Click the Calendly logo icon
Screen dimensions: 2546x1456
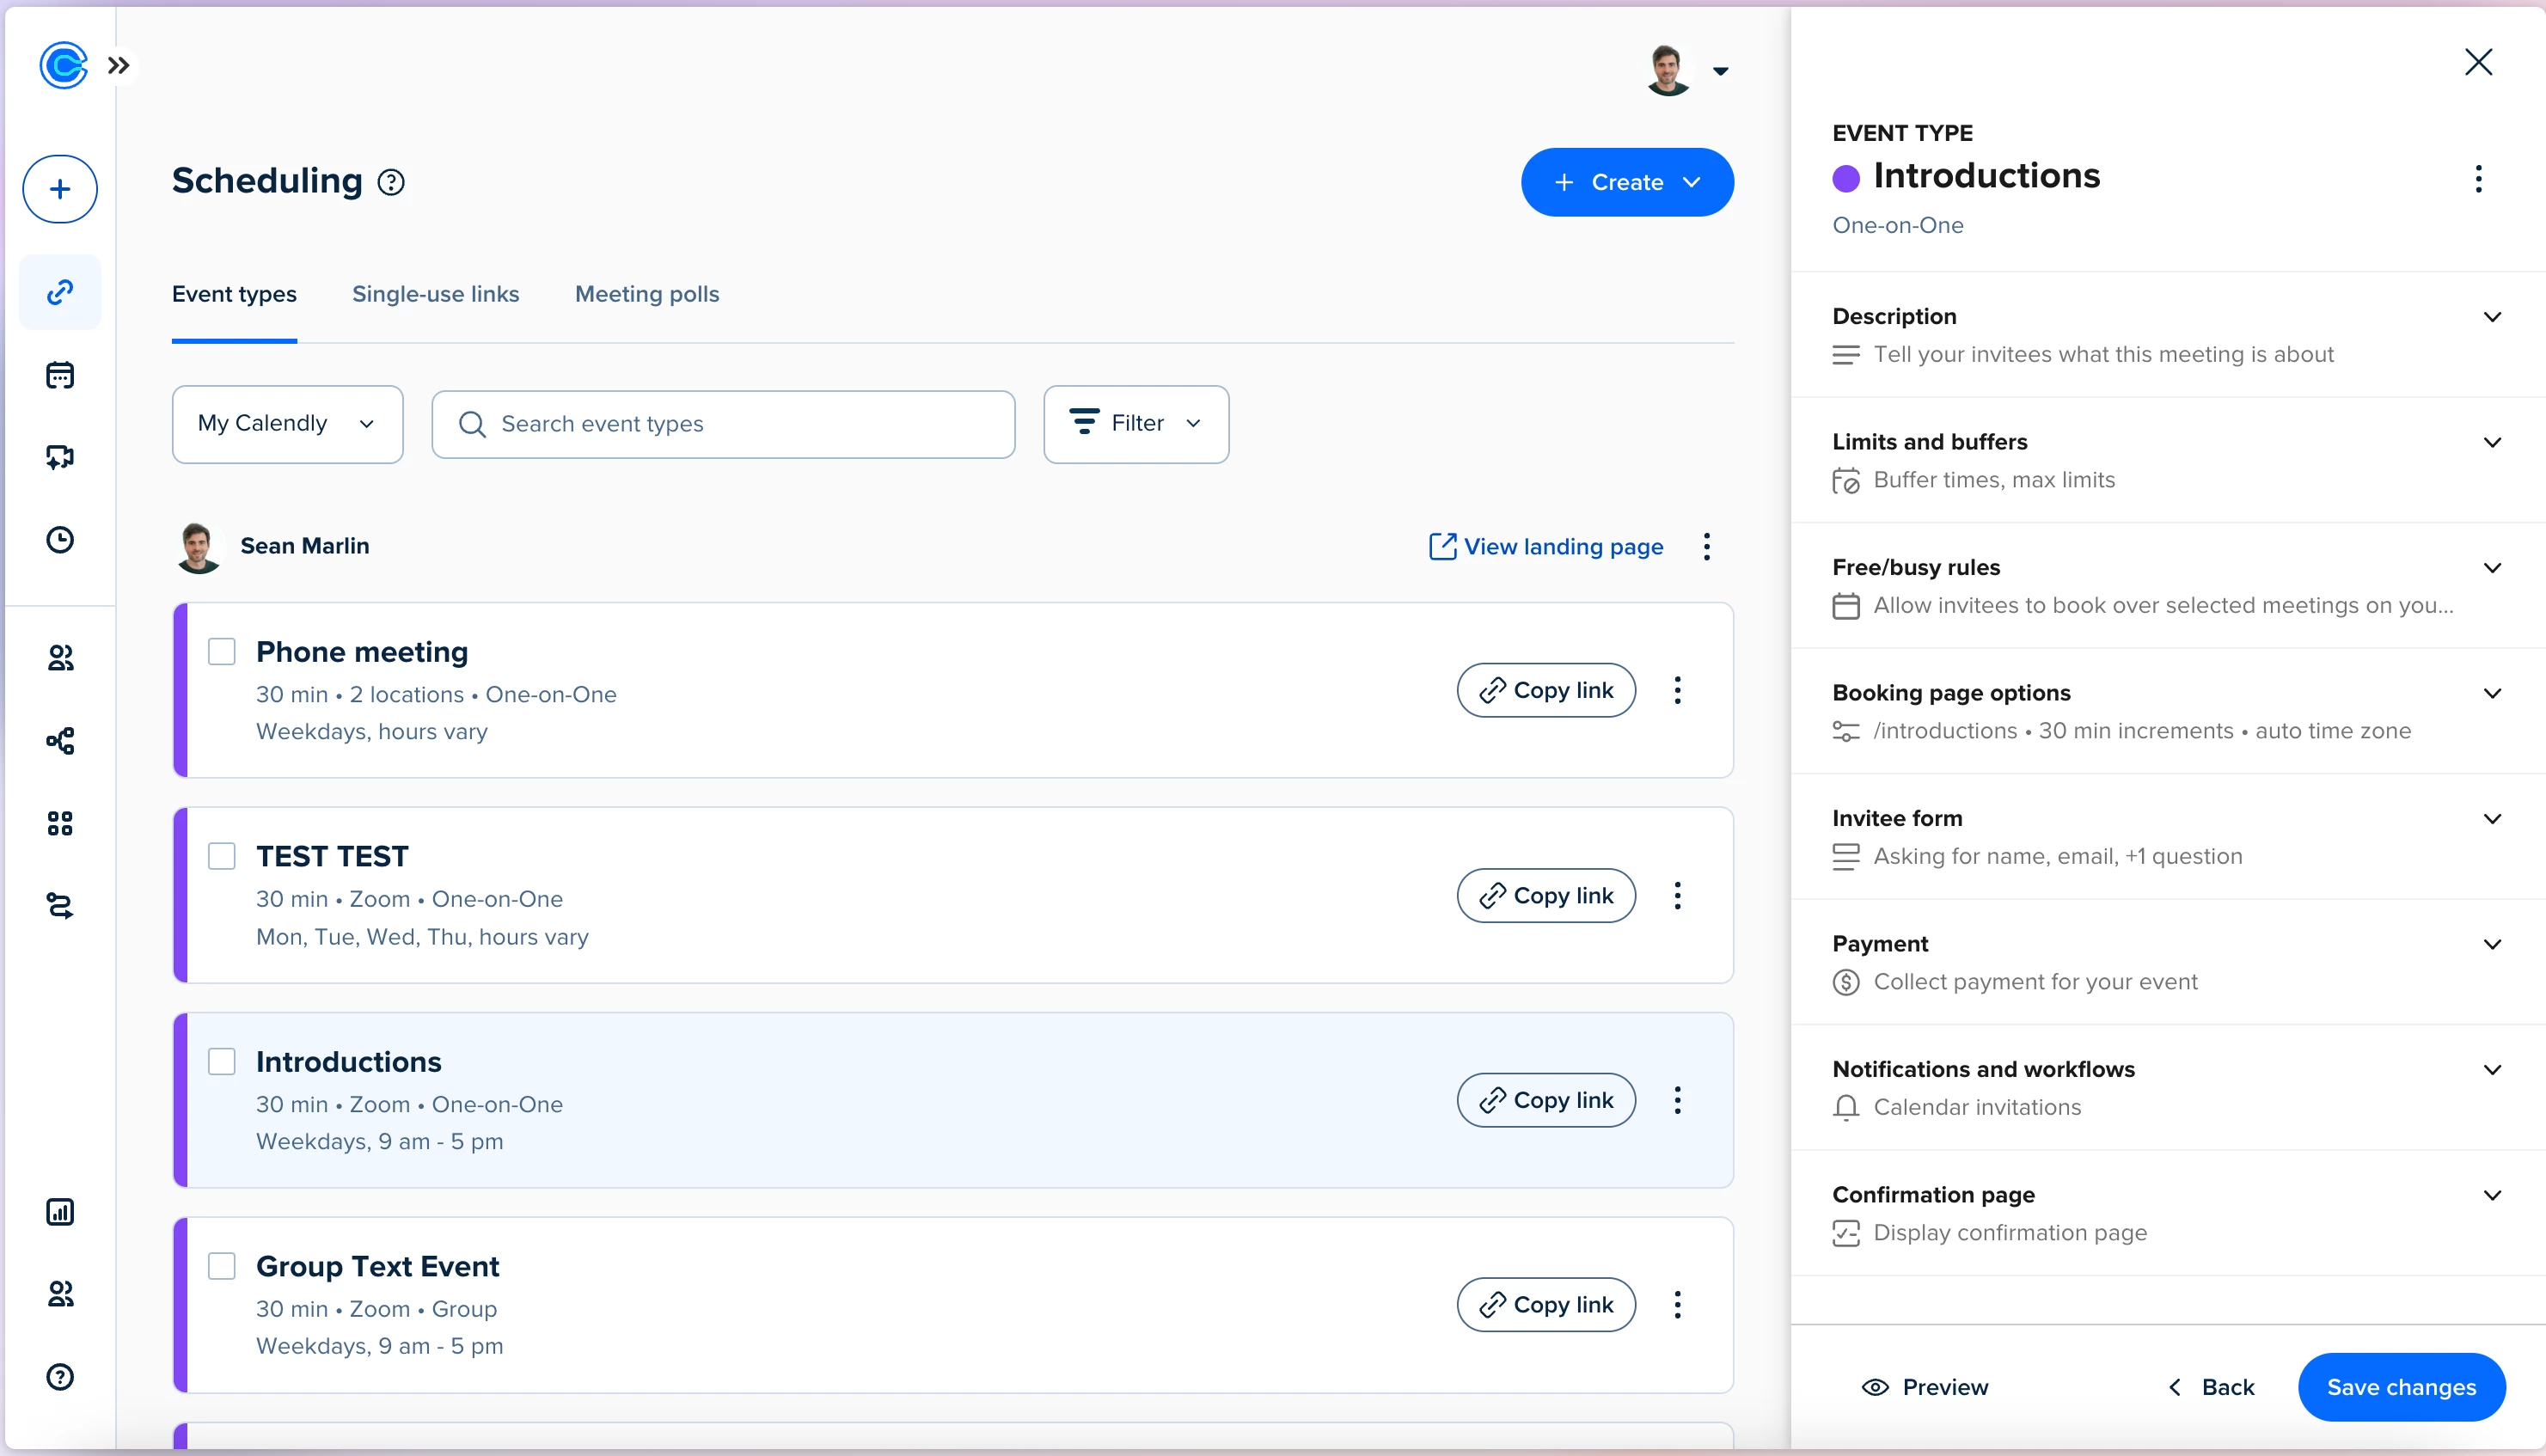click(x=63, y=66)
